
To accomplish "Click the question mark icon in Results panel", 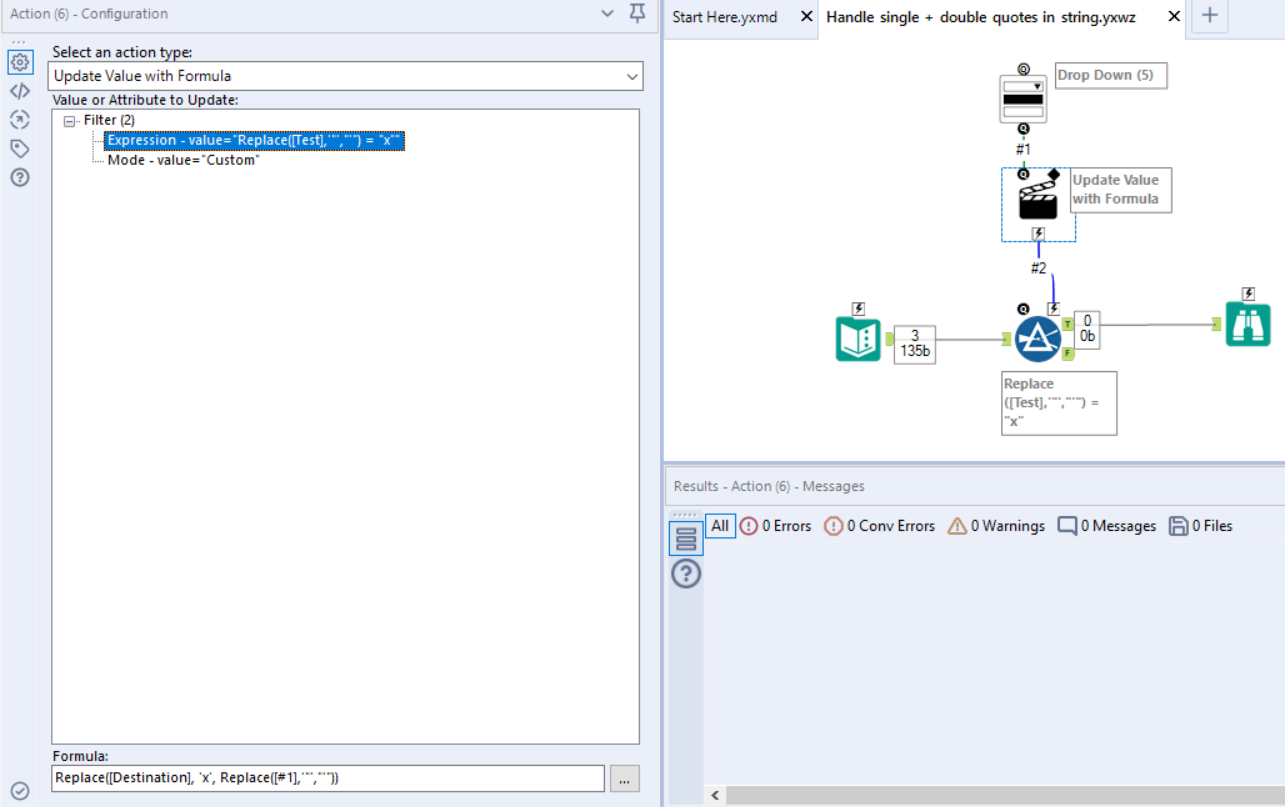I will [x=687, y=573].
